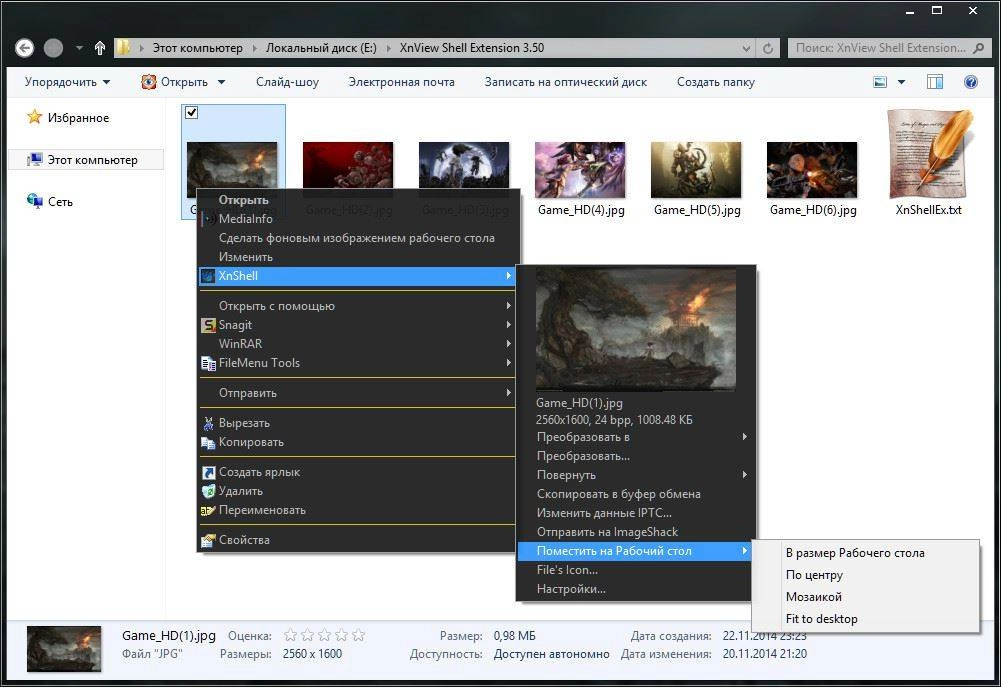
Task: Expand Преобразовать в submenu
Action: click(x=636, y=437)
